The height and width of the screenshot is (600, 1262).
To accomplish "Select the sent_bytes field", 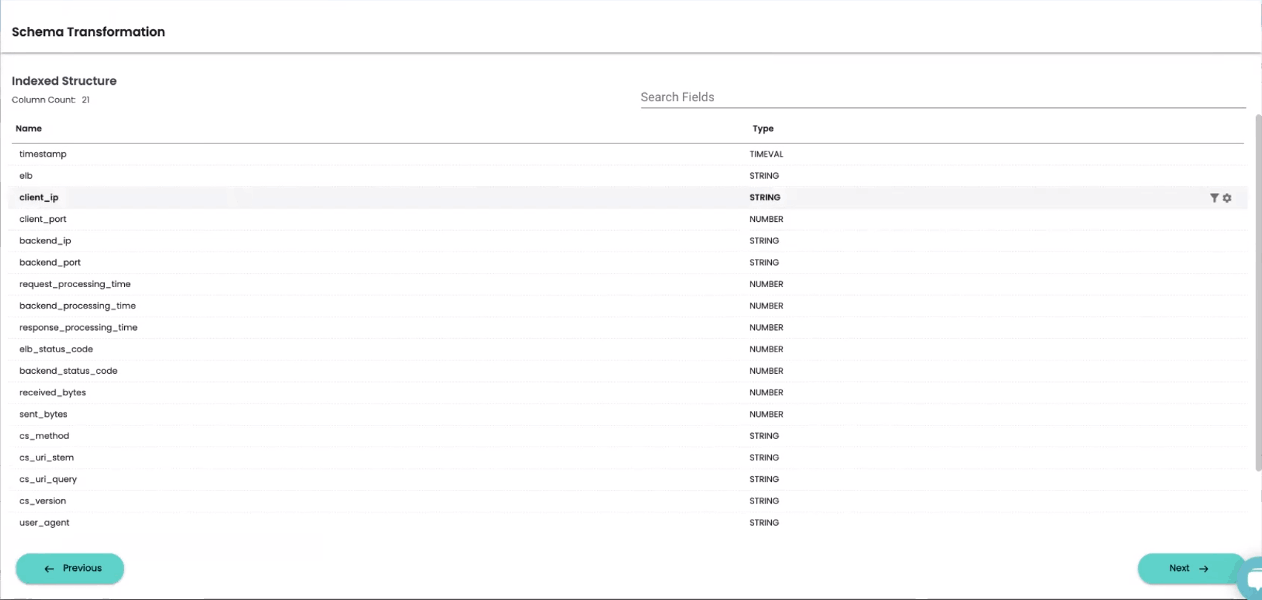I will (43, 414).
